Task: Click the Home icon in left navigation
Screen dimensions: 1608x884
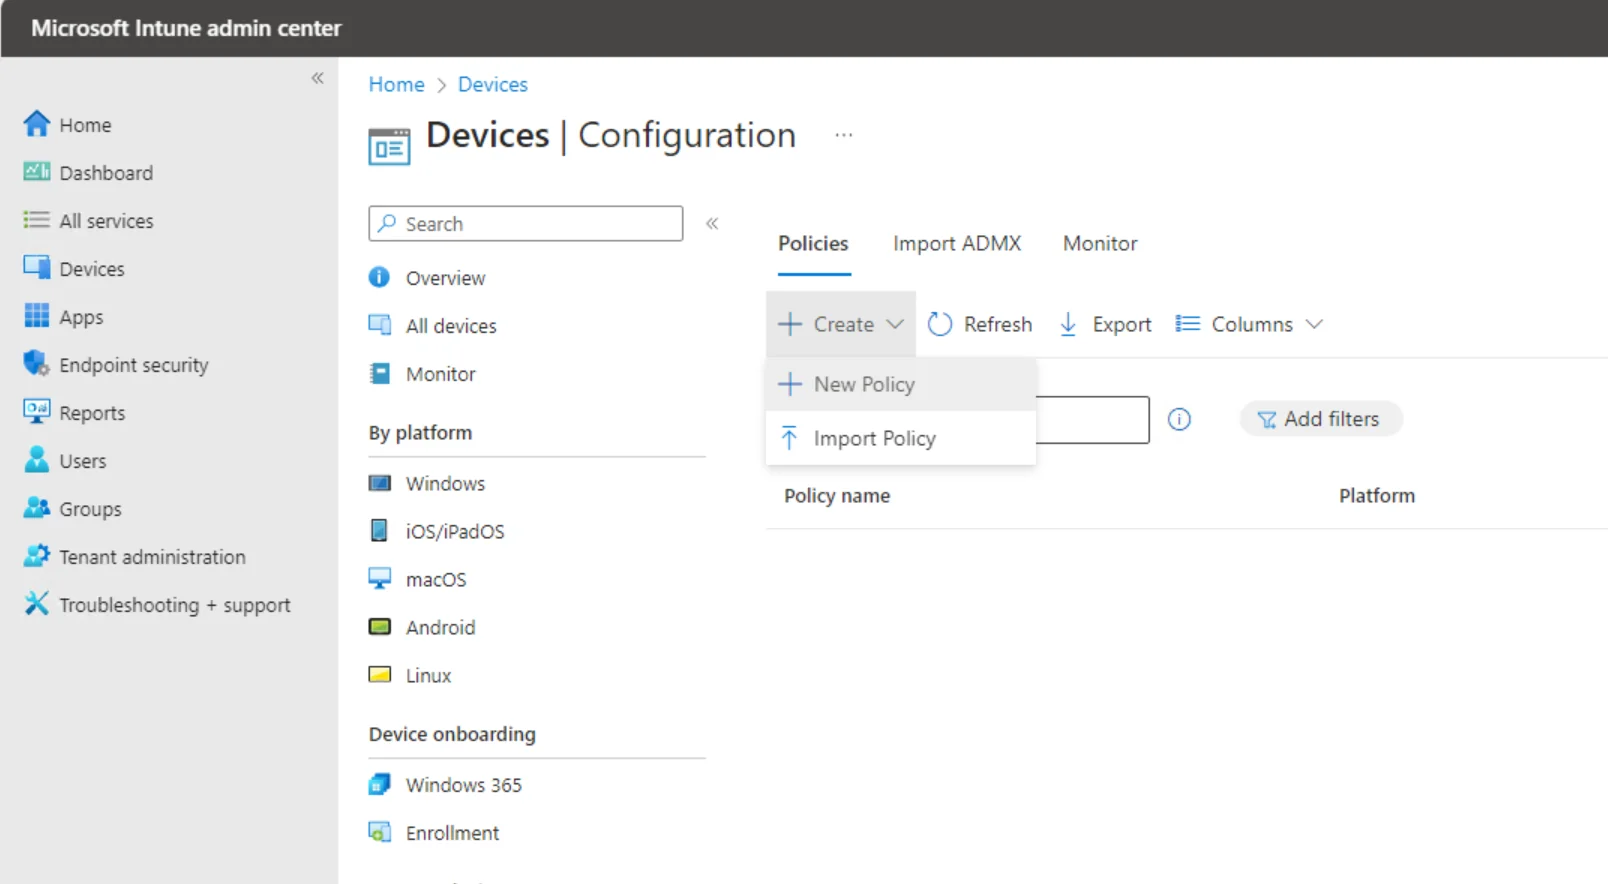Action: tap(37, 124)
